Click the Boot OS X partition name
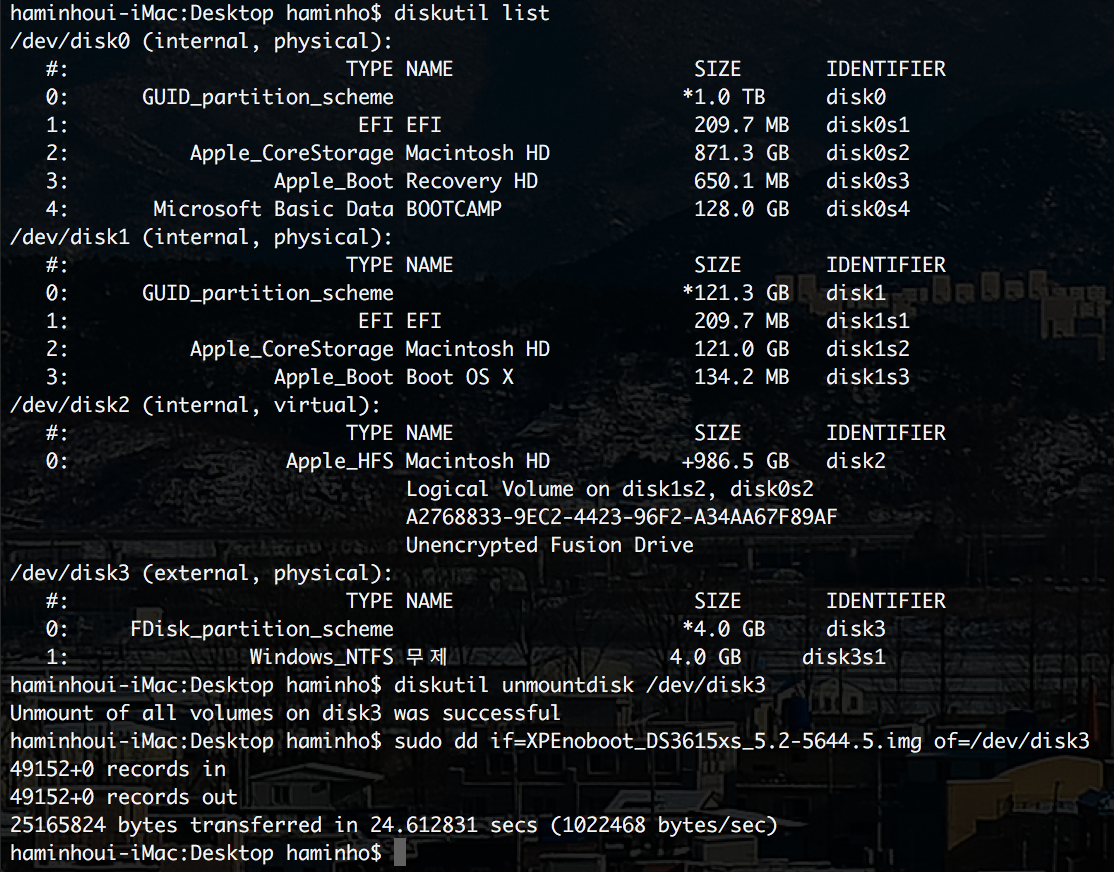 [x=459, y=377]
